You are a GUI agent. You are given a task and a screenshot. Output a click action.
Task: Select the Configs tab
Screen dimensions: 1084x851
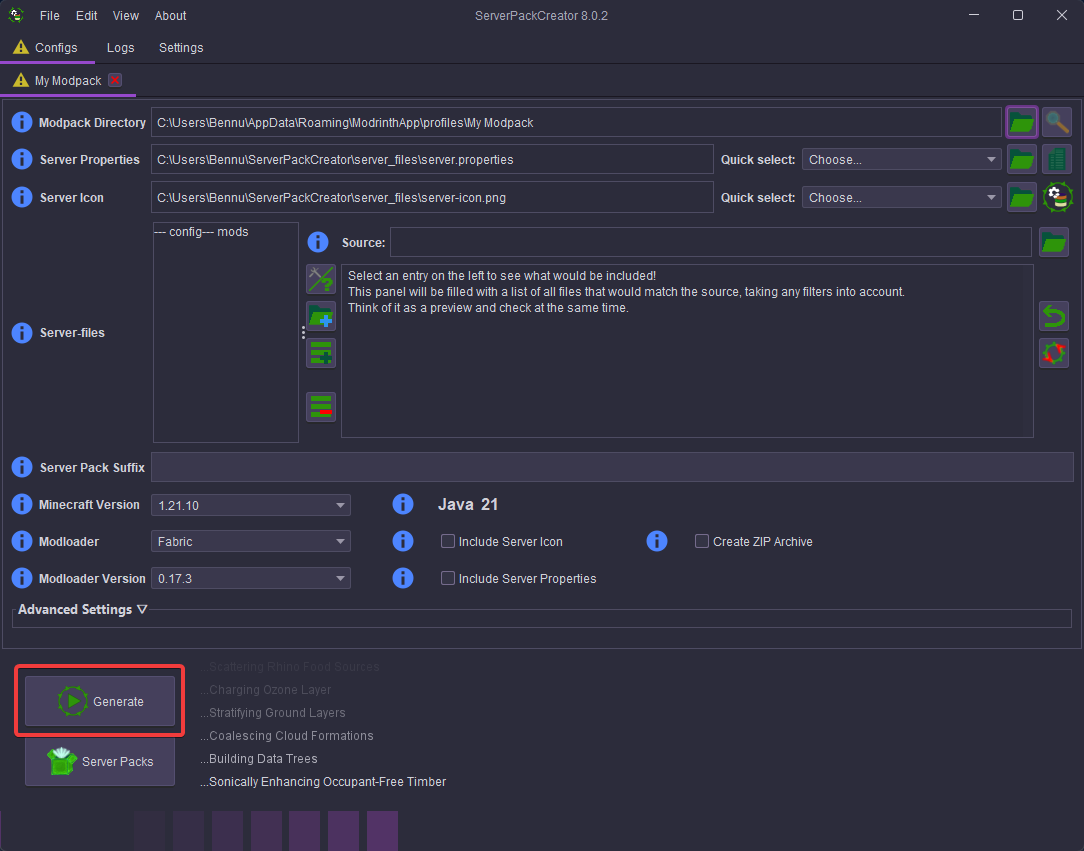[47, 48]
